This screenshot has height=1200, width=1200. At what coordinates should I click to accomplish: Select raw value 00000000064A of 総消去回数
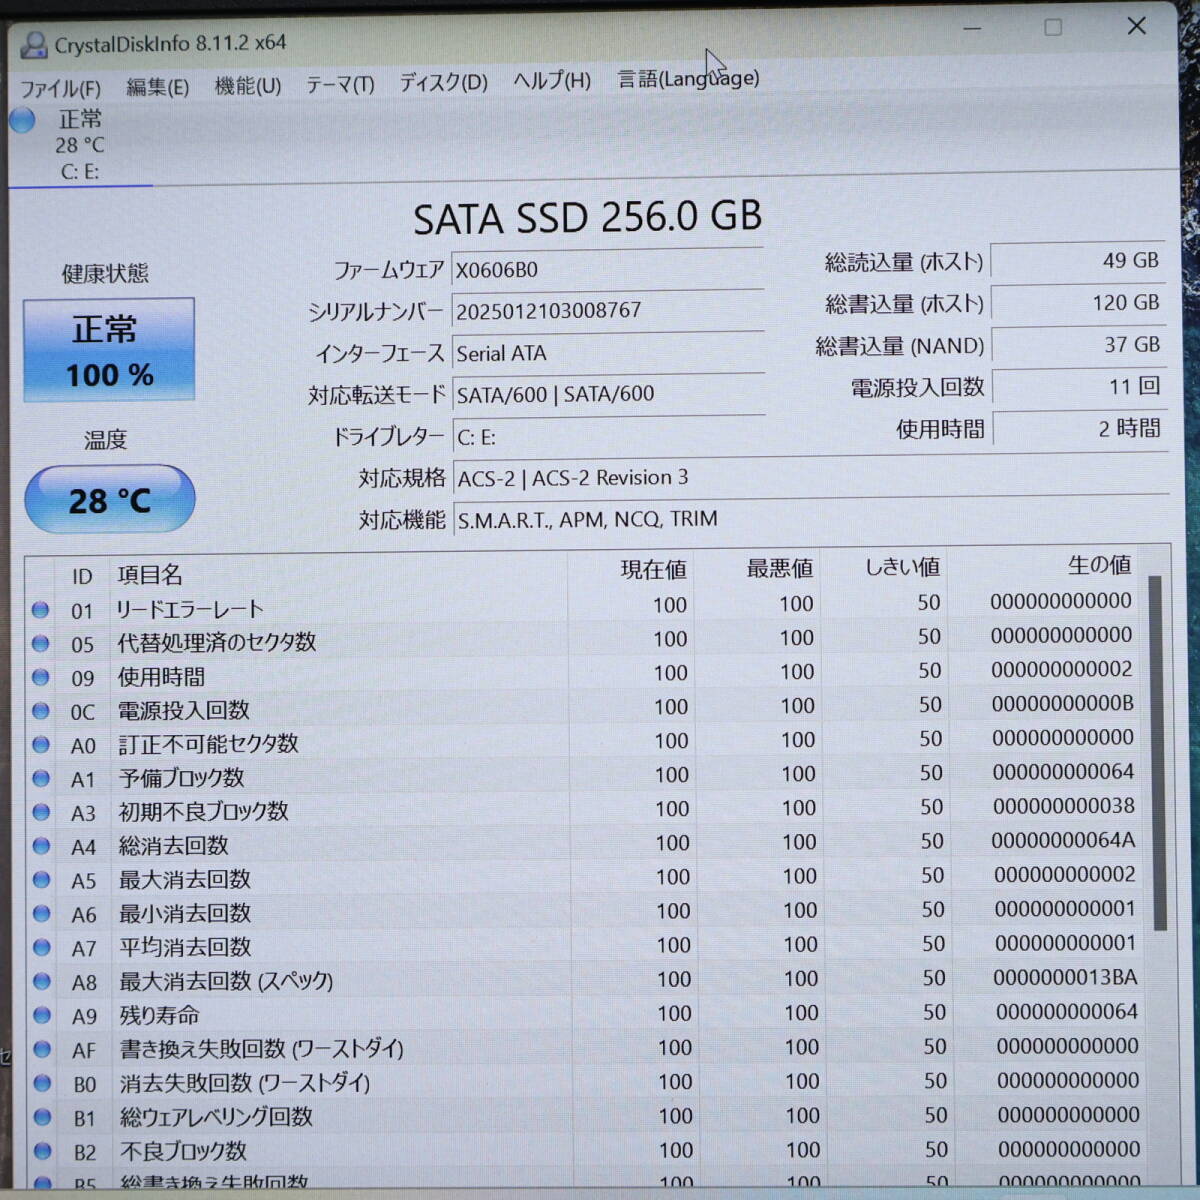pos(1063,840)
